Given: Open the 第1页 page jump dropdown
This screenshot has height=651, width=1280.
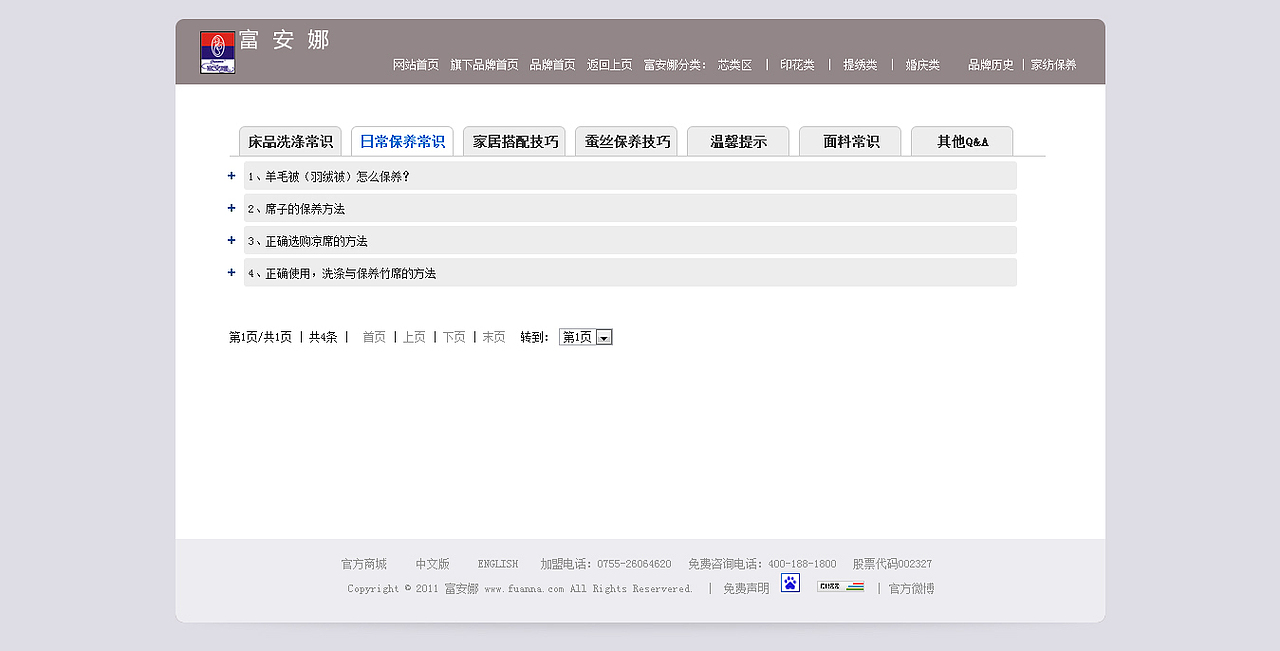Looking at the screenshot, I should pyautogui.click(x=586, y=337).
